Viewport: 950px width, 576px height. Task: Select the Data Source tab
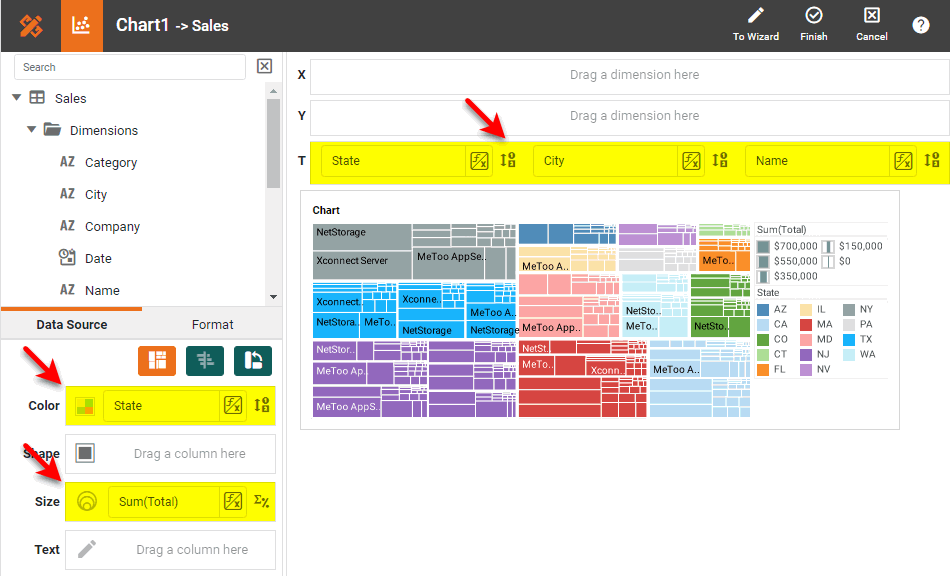pyautogui.click(x=72, y=325)
